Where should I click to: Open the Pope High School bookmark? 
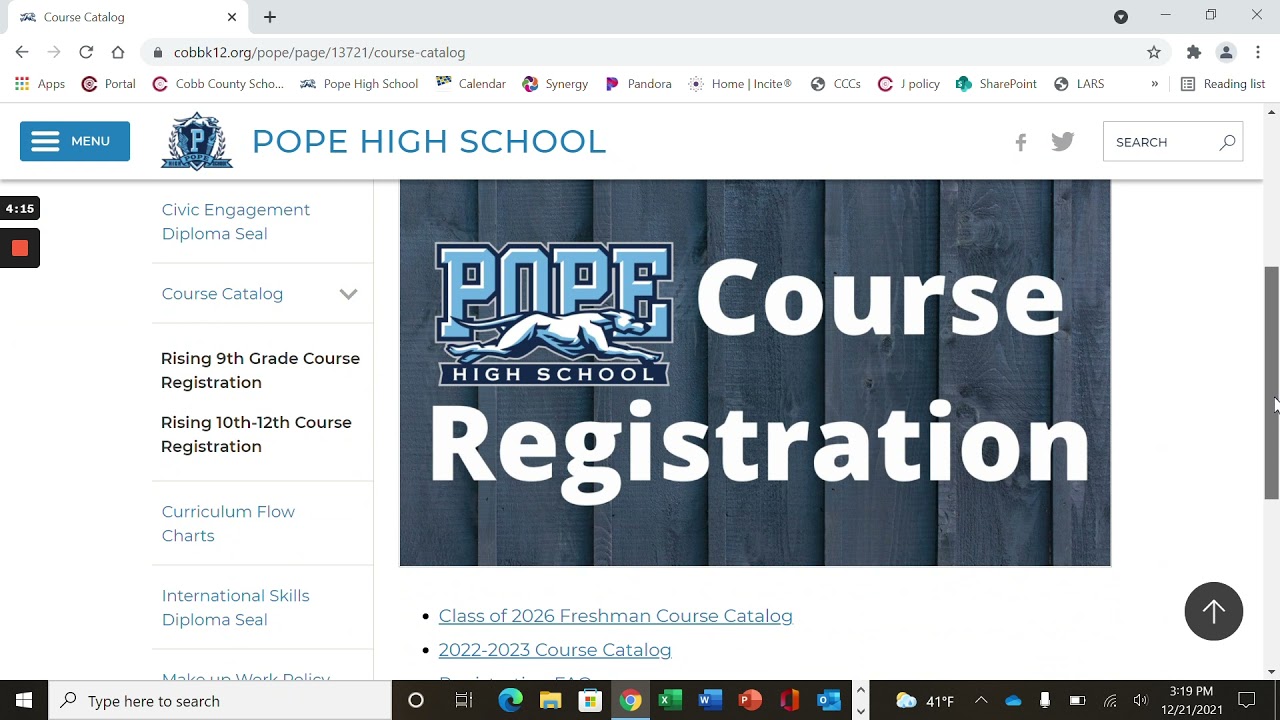[x=359, y=84]
